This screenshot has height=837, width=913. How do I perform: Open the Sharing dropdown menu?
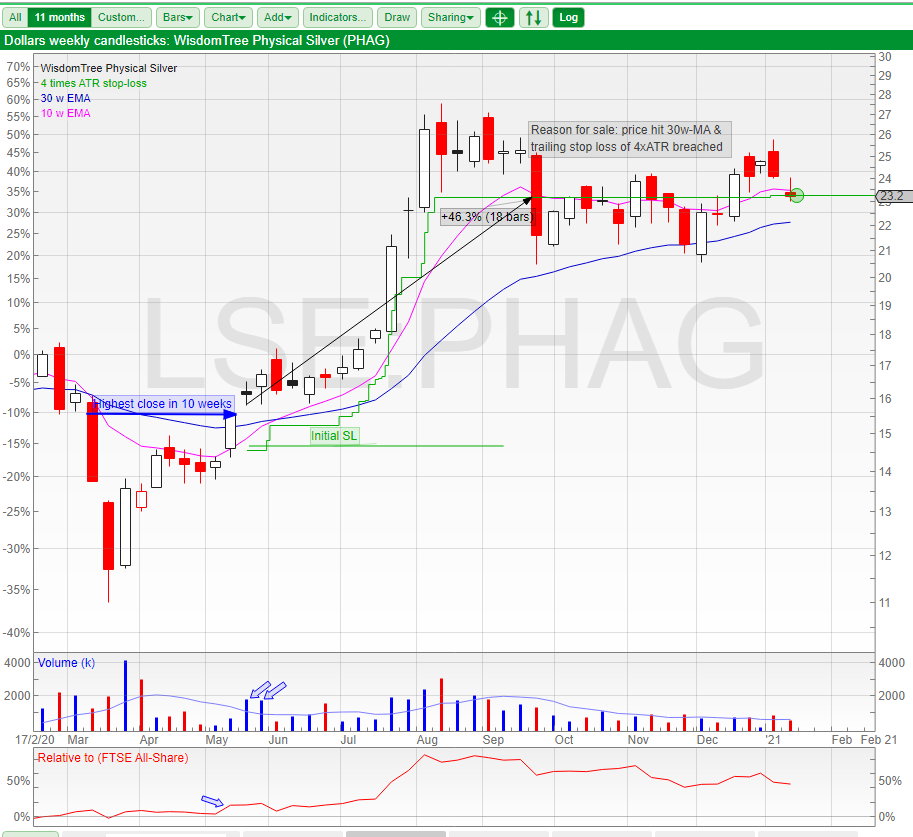451,17
